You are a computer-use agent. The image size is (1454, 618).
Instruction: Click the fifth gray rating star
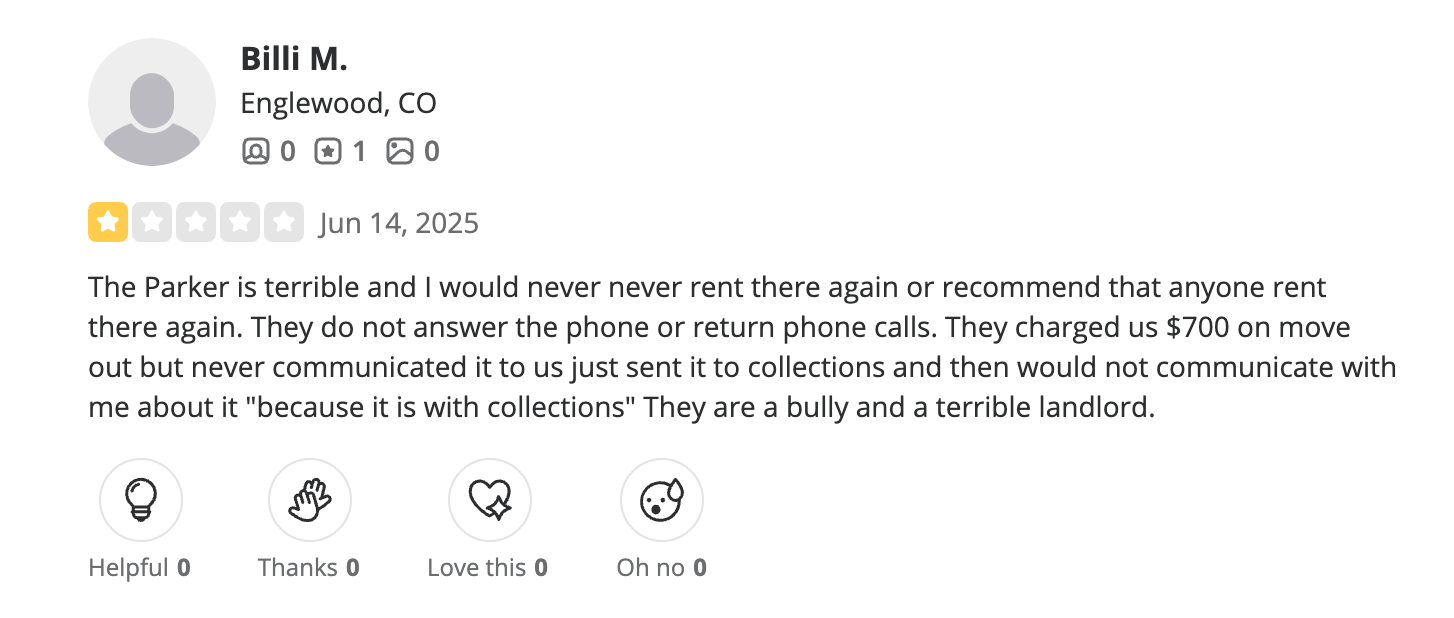click(x=284, y=222)
